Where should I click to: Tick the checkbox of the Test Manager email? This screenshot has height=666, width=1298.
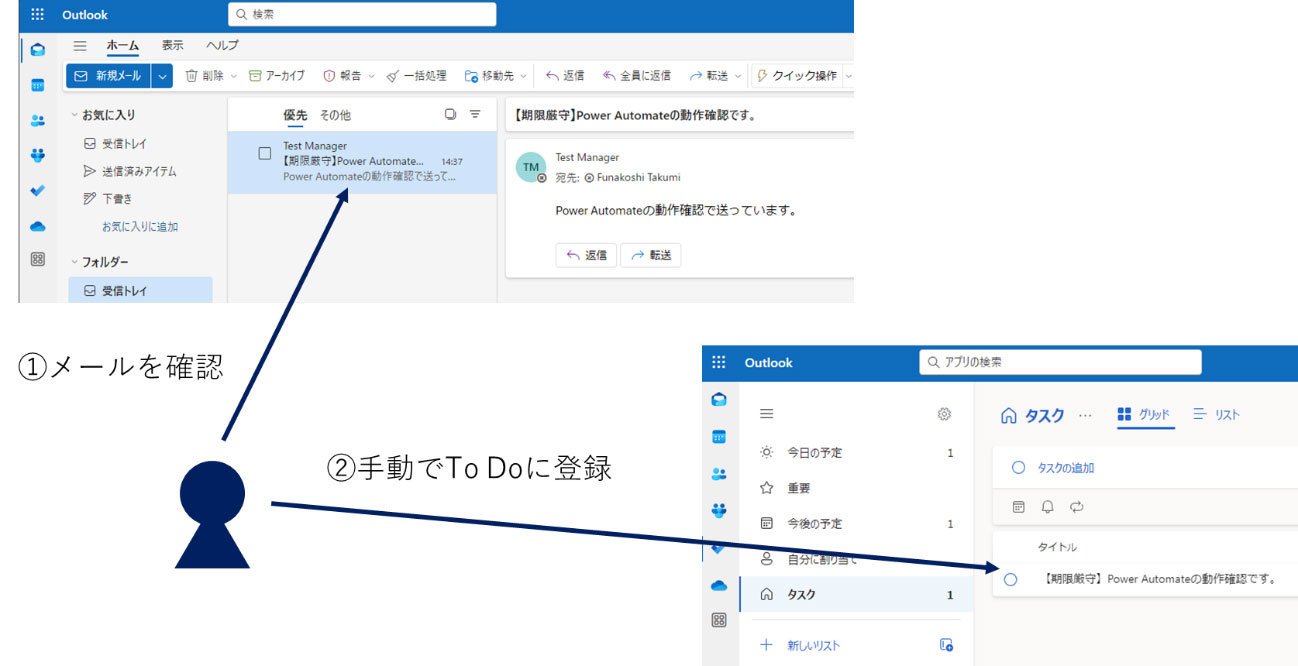coord(265,153)
